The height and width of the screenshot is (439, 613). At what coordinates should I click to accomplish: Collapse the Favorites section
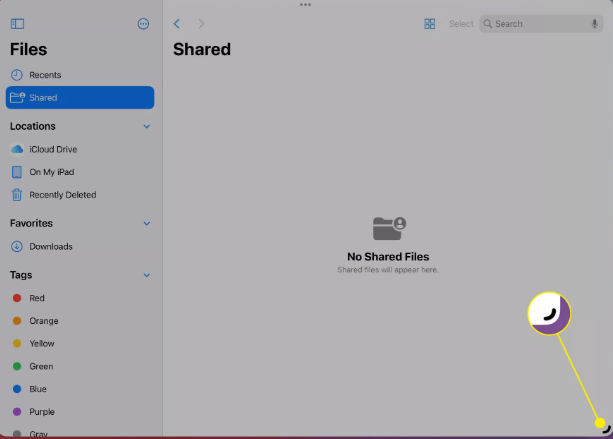click(x=147, y=223)
